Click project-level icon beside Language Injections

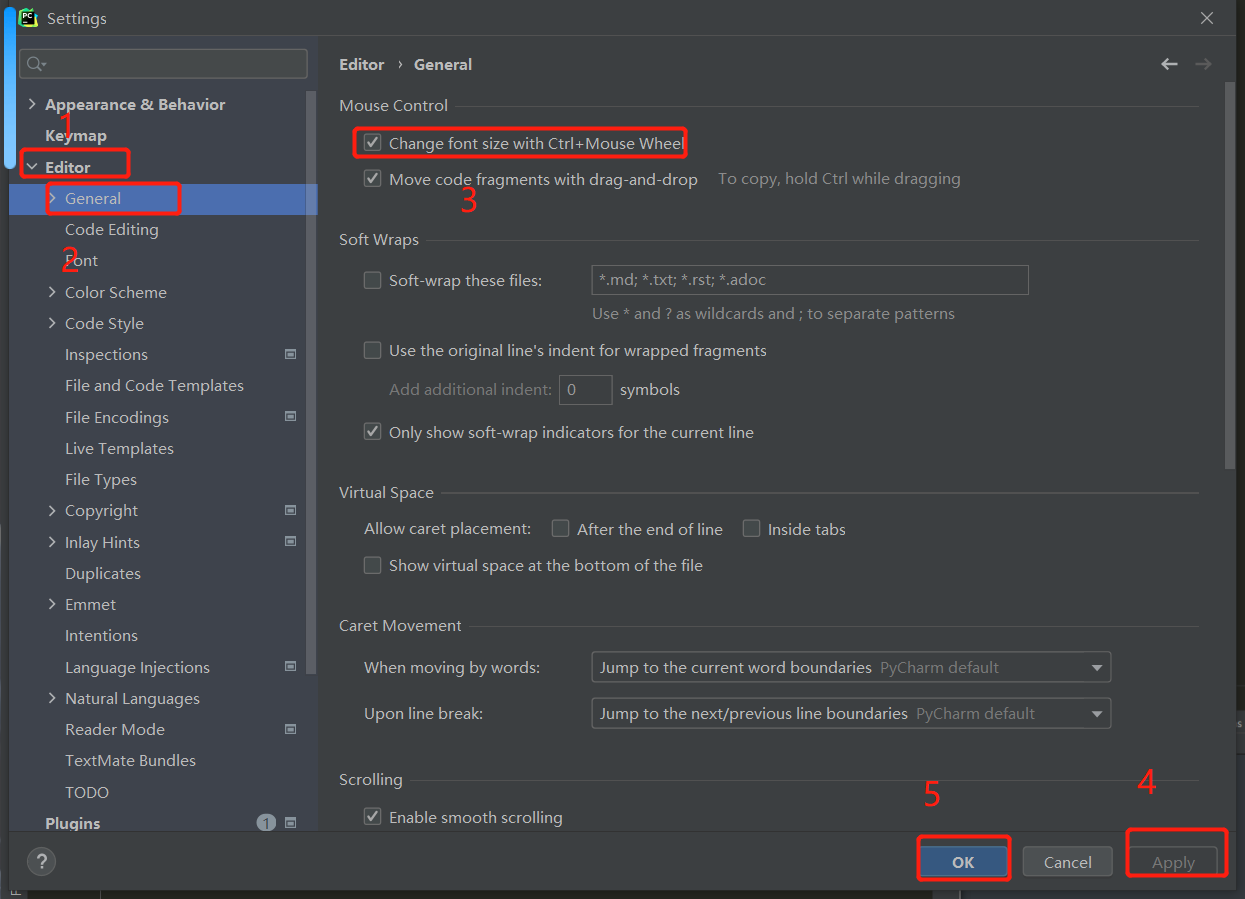[290, 667]
